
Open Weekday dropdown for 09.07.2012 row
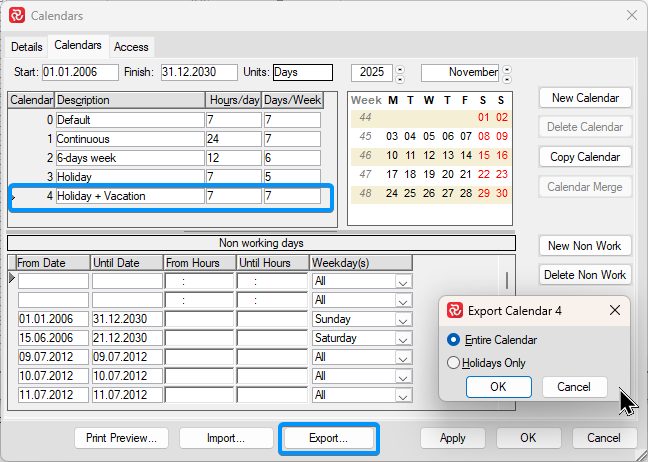pyautogui.click(x=403, y=357)
